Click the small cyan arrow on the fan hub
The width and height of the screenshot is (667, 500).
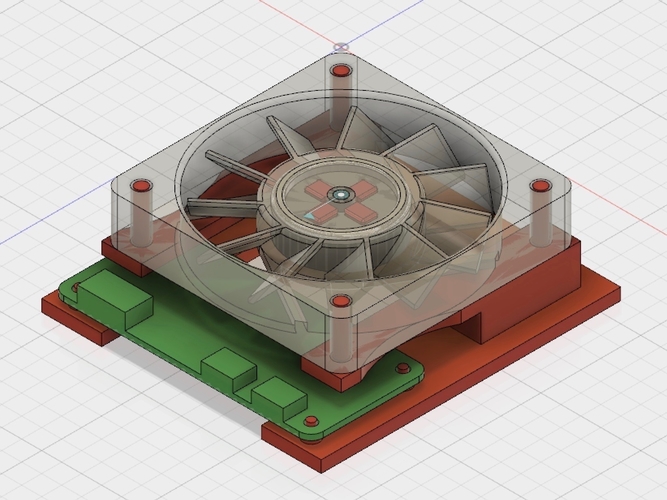click(x=309, y=216)
